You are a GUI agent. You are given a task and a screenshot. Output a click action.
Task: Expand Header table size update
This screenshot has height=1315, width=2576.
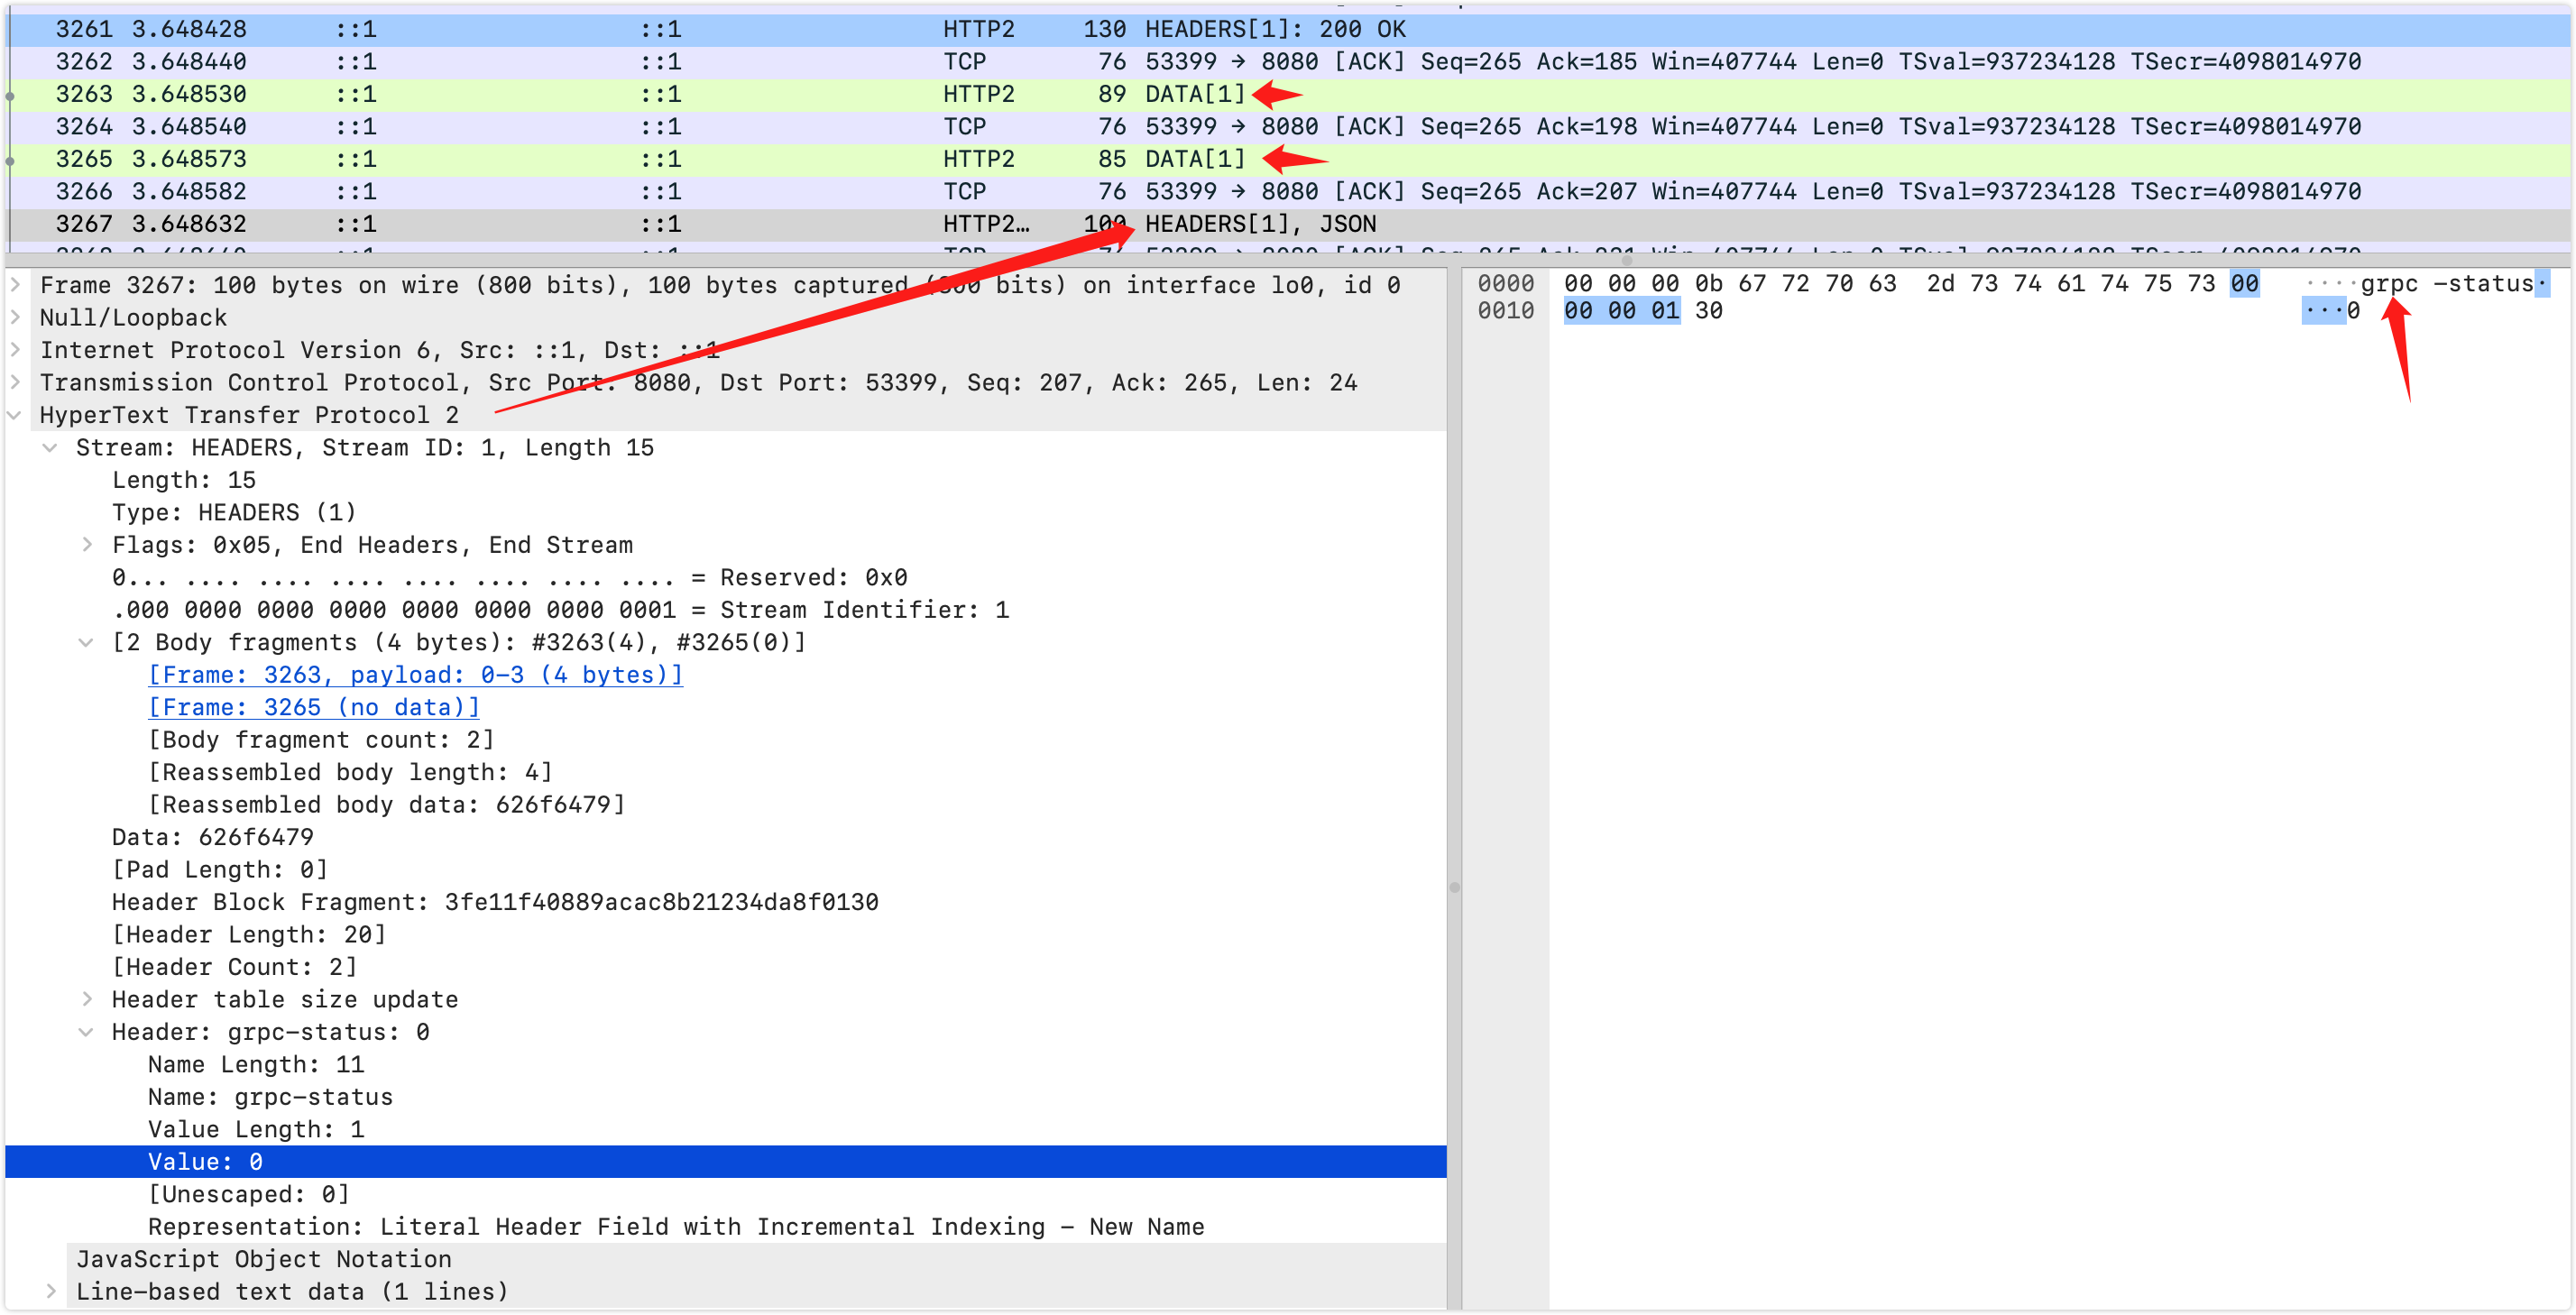(x=87, y=999)
